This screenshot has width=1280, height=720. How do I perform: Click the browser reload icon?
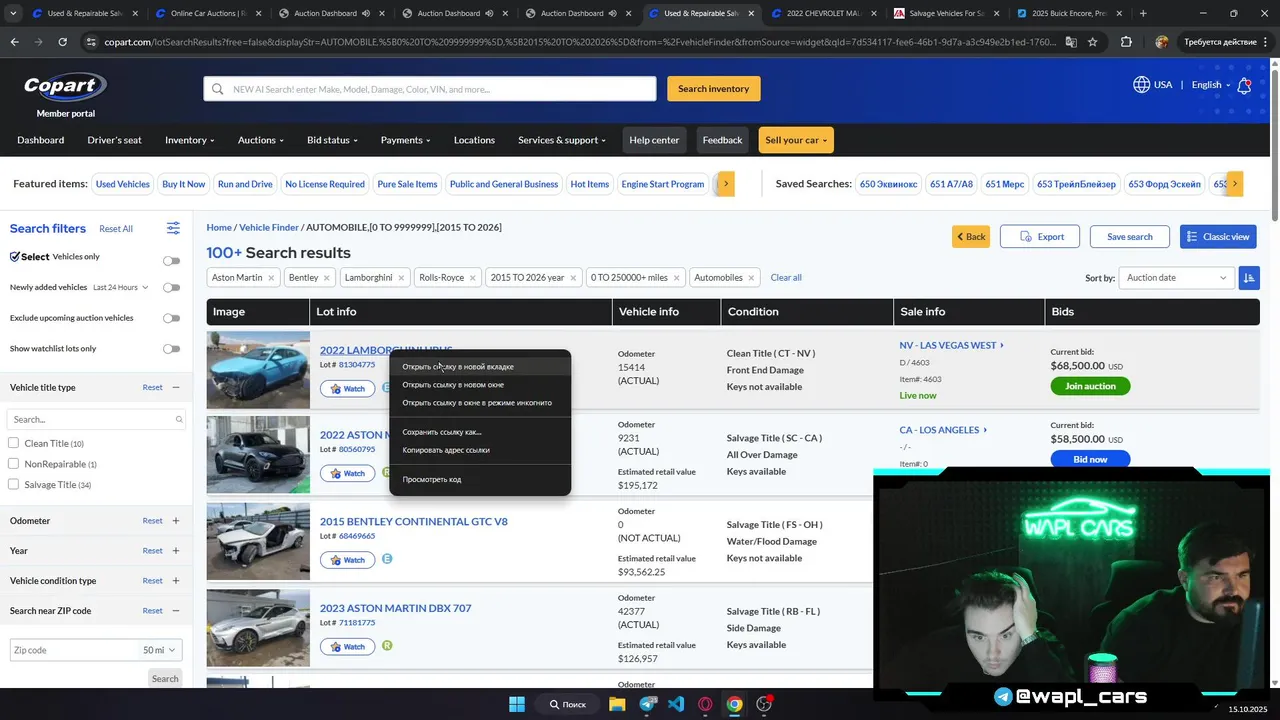(x=62, y=42)
